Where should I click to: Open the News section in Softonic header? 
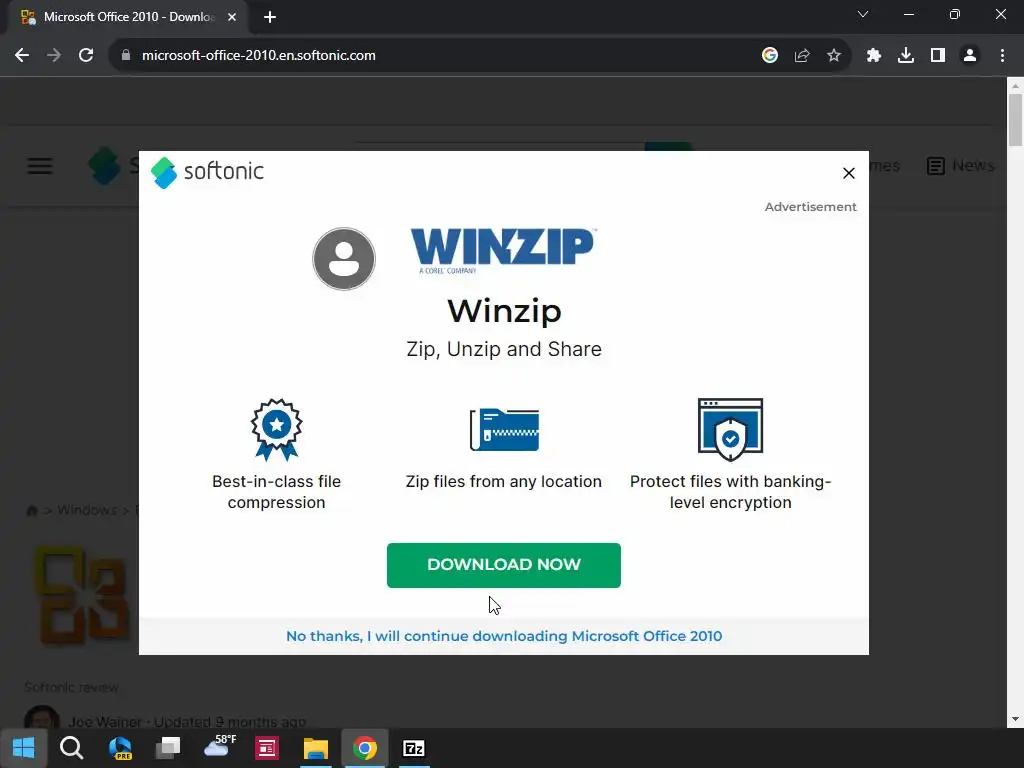click(961, 166)
